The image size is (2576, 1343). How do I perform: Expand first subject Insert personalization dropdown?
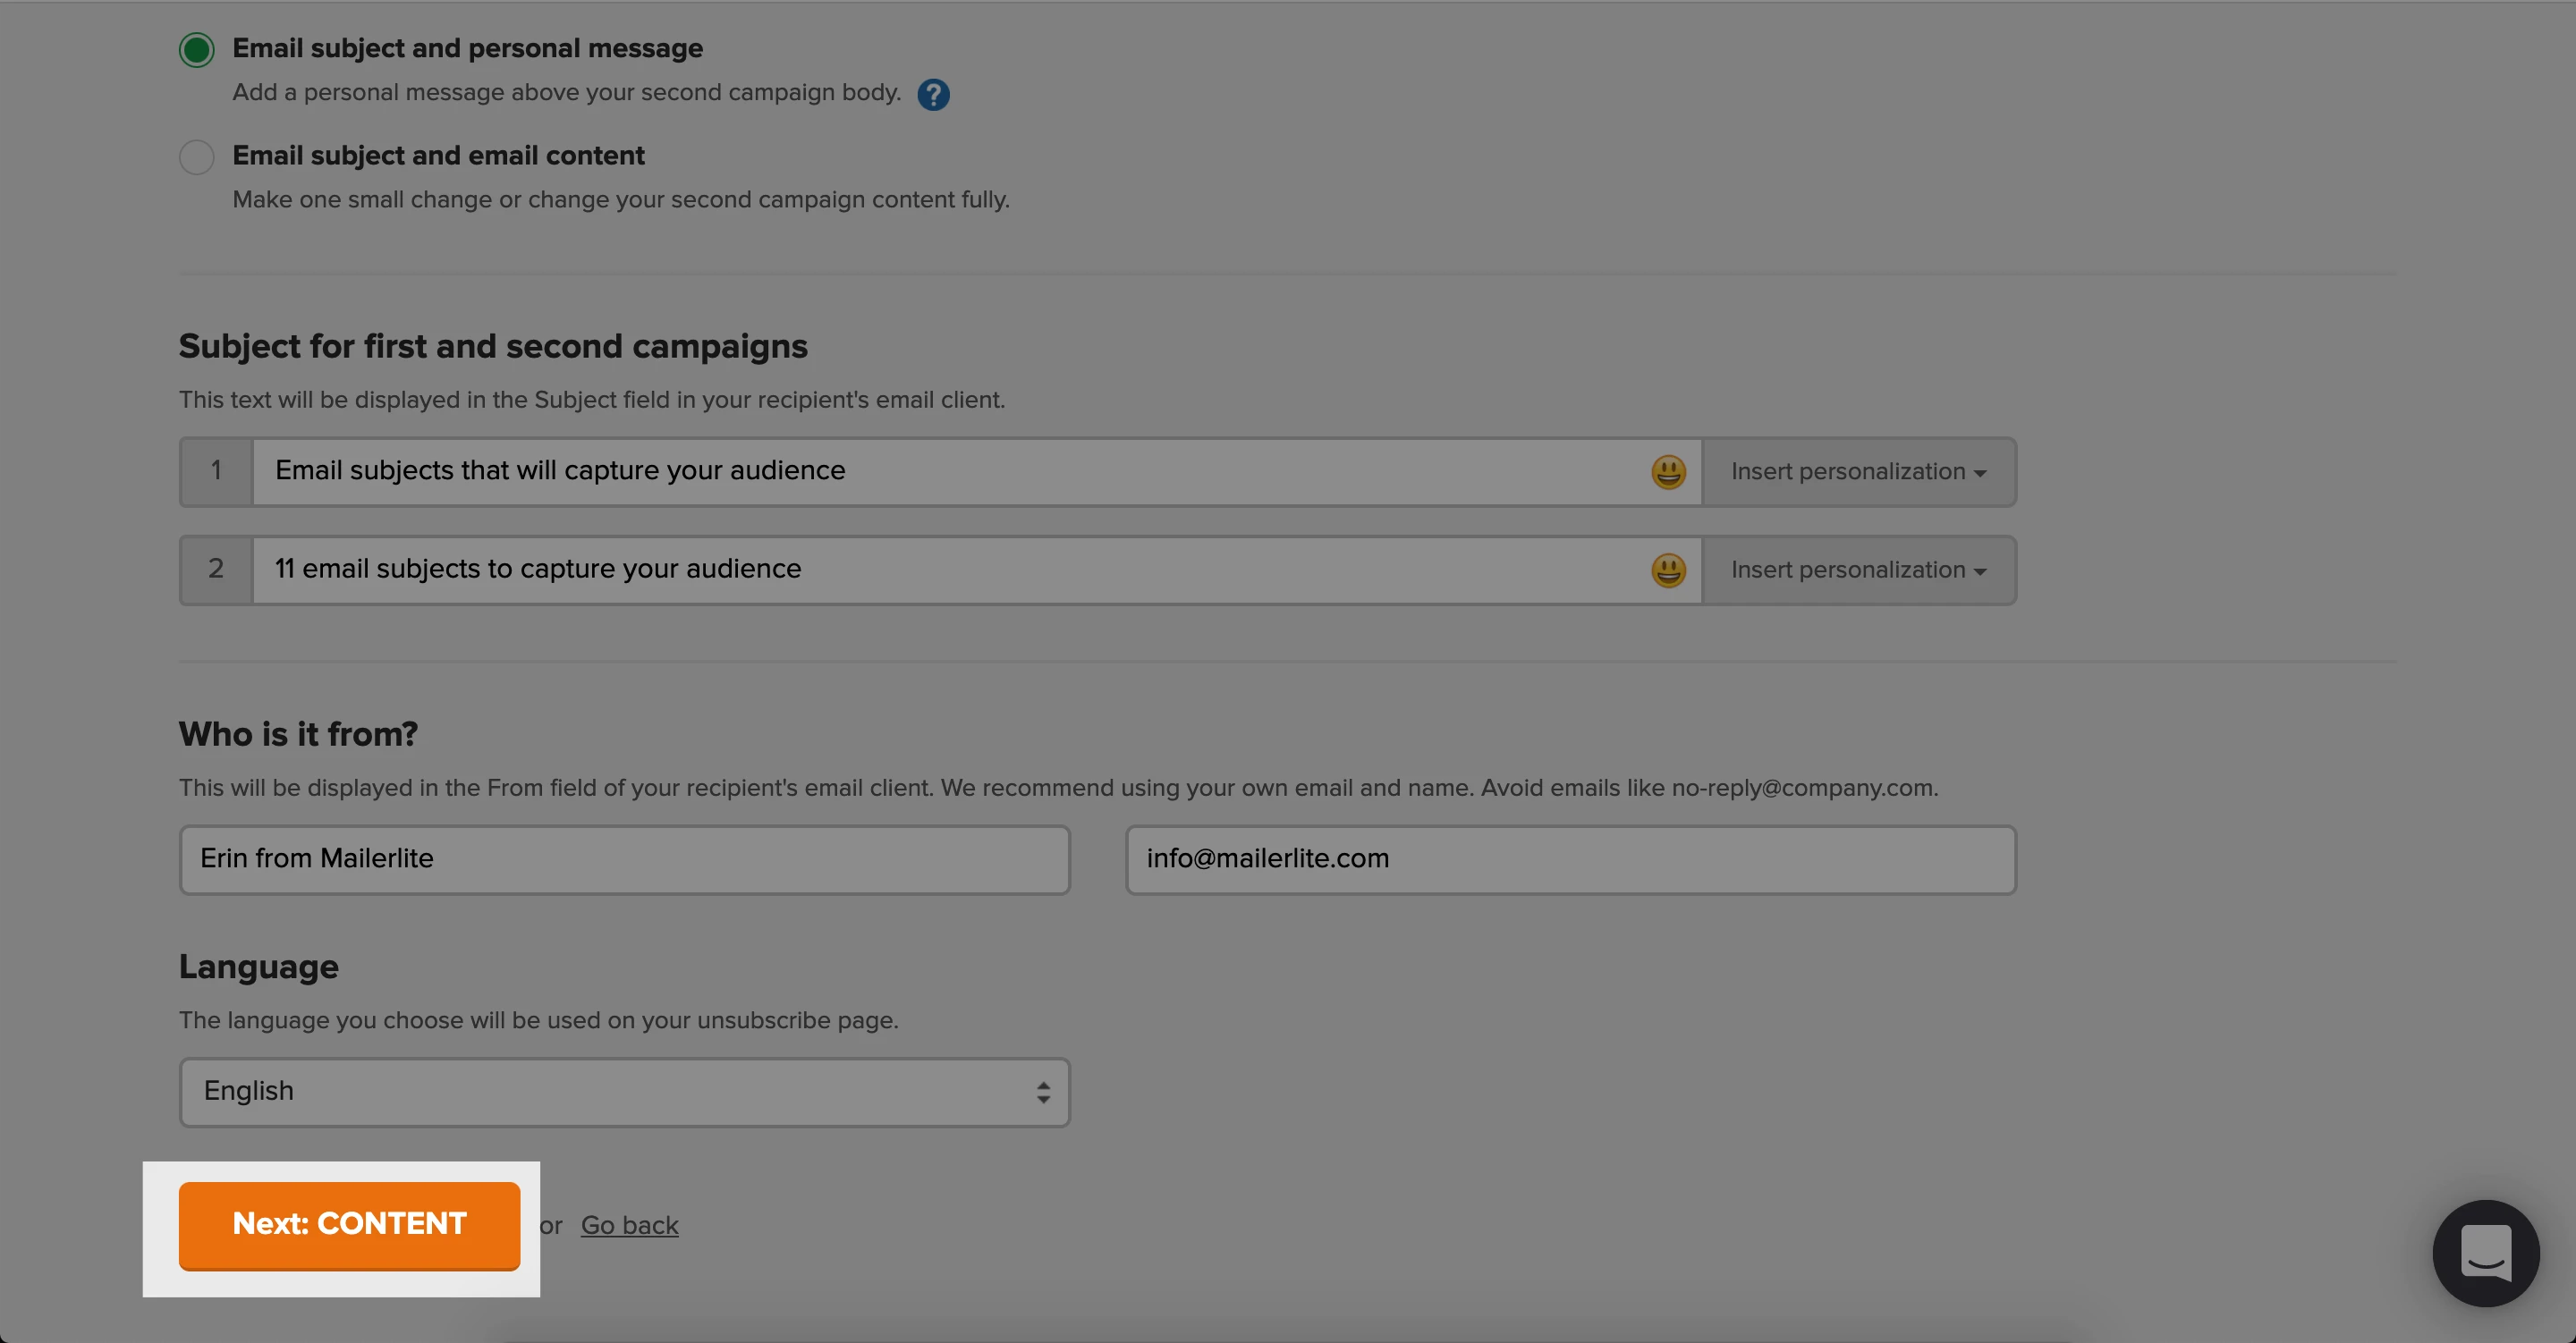[x=1858, y=472]
